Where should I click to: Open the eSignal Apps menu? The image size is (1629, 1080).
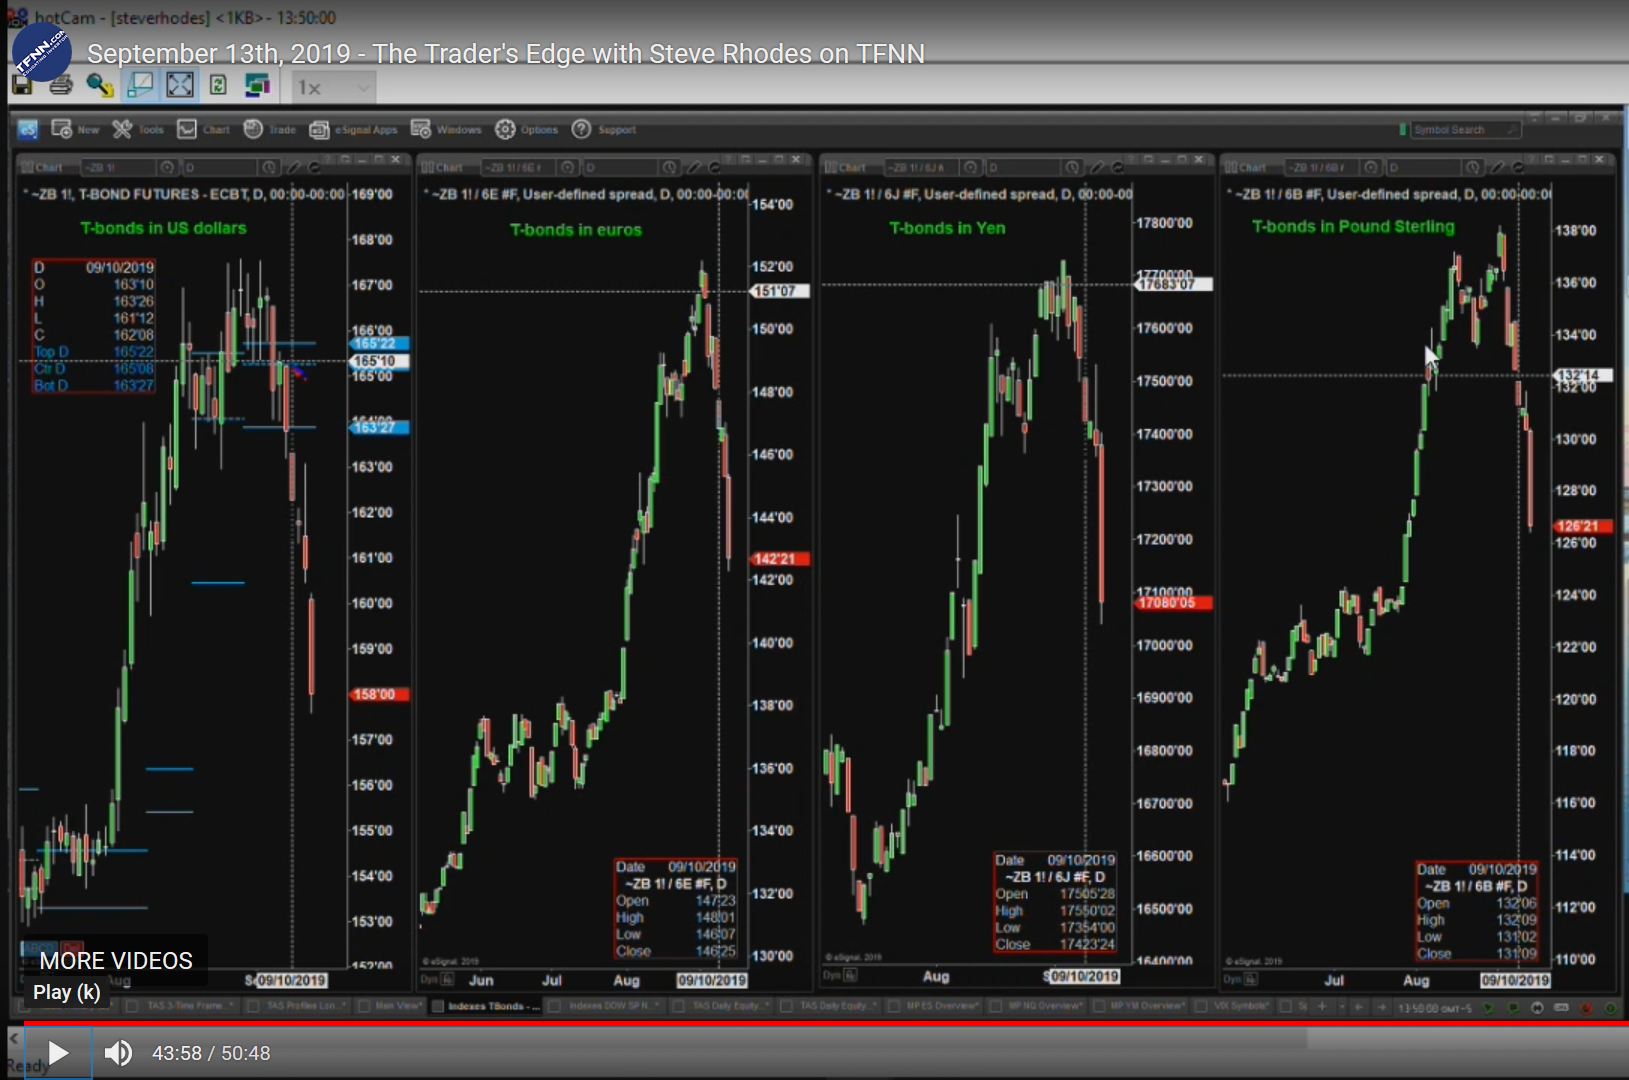click(x=353, y=129)
